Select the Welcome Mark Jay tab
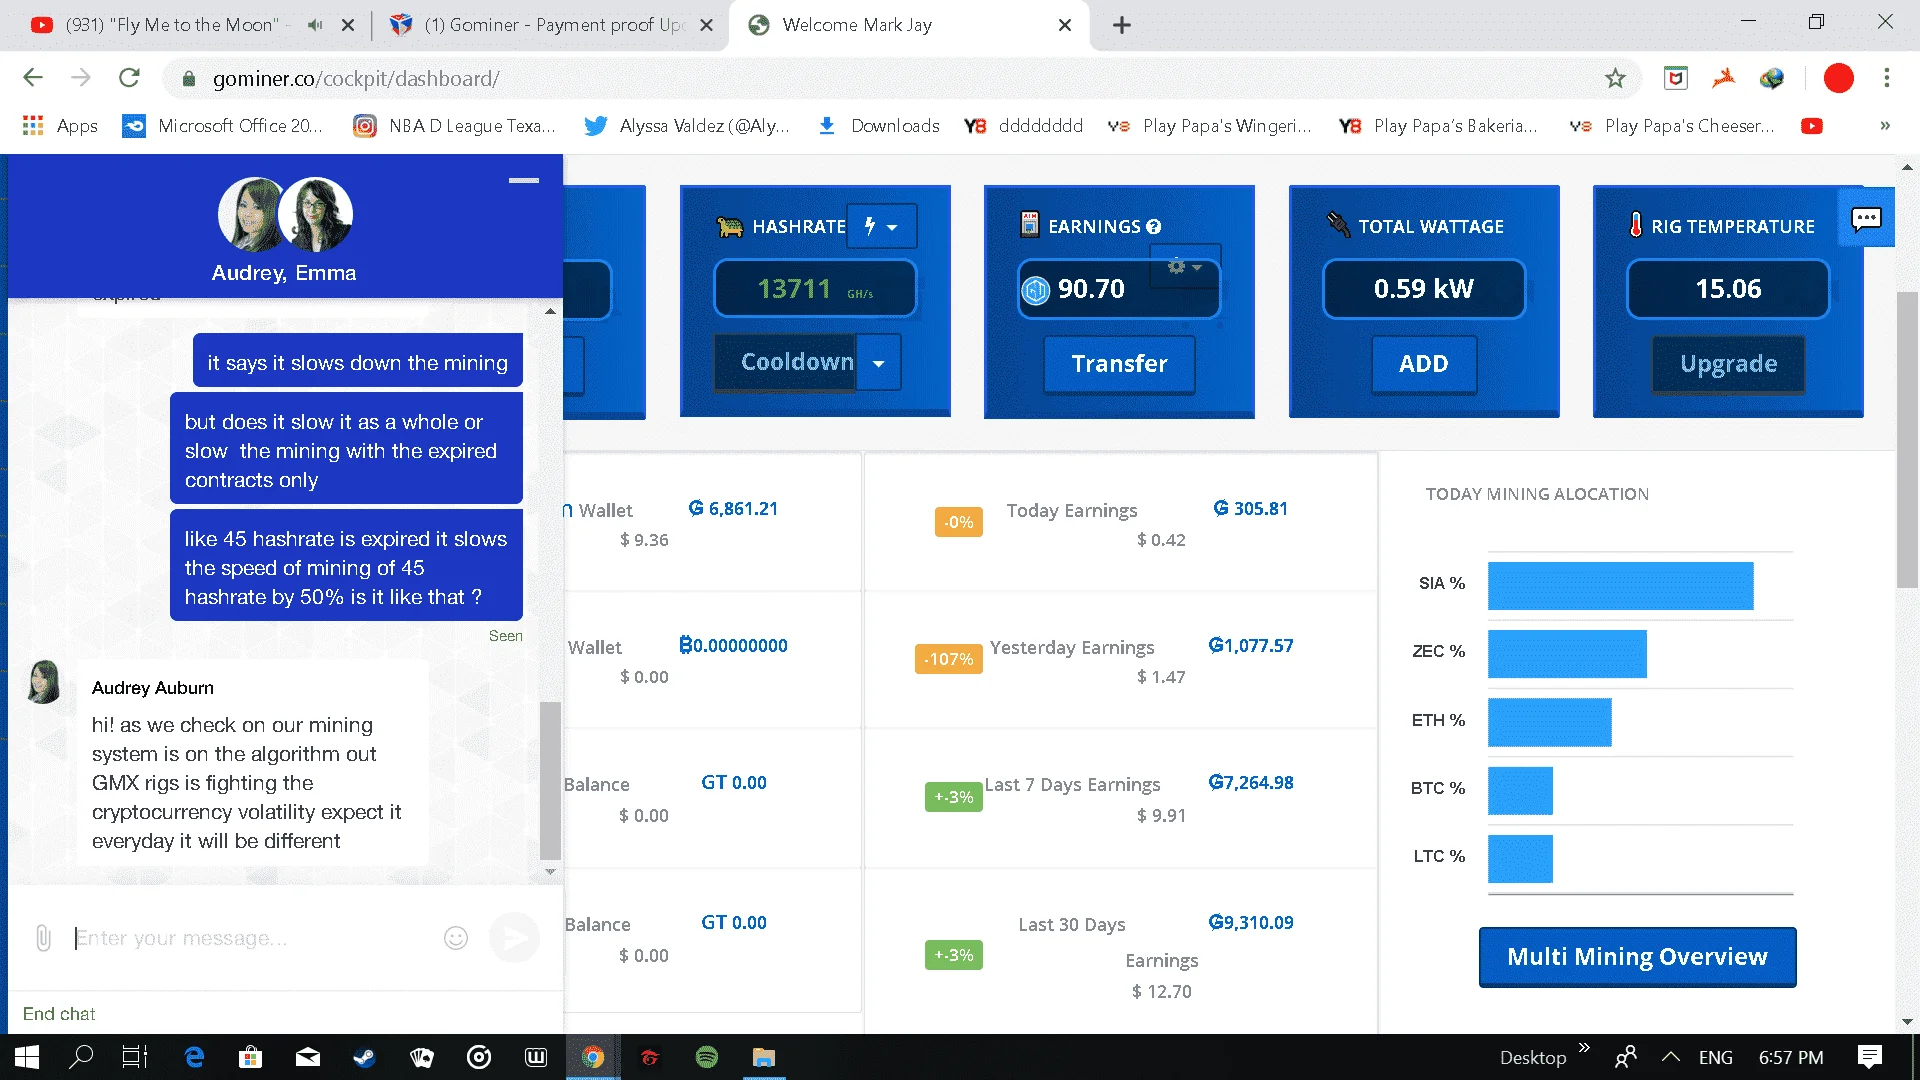1920x1080 pixels. 857,25
